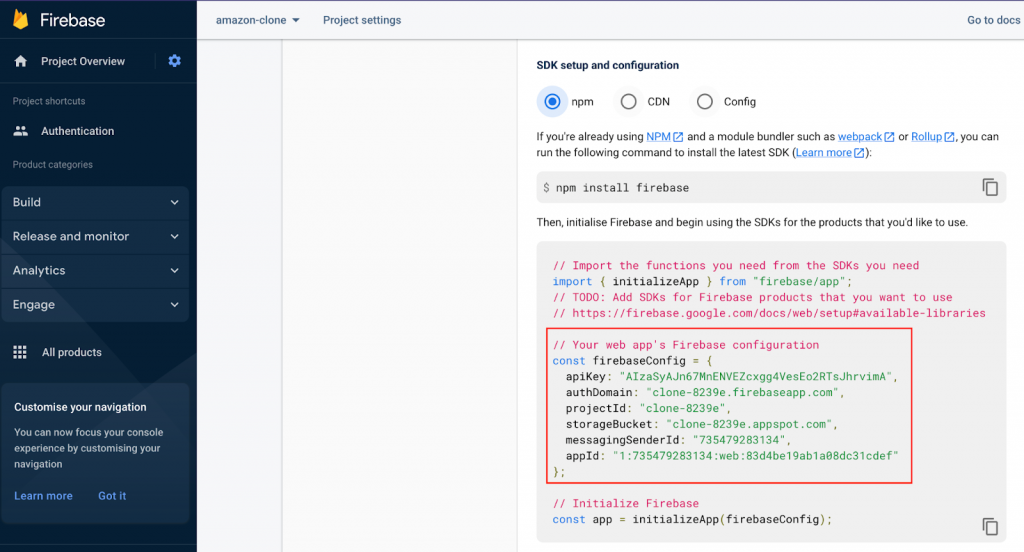Image resolution: width=1024 pixels, height=552 pixels.
Task: Open the NPM hyperlink
Action: [658, 137]
